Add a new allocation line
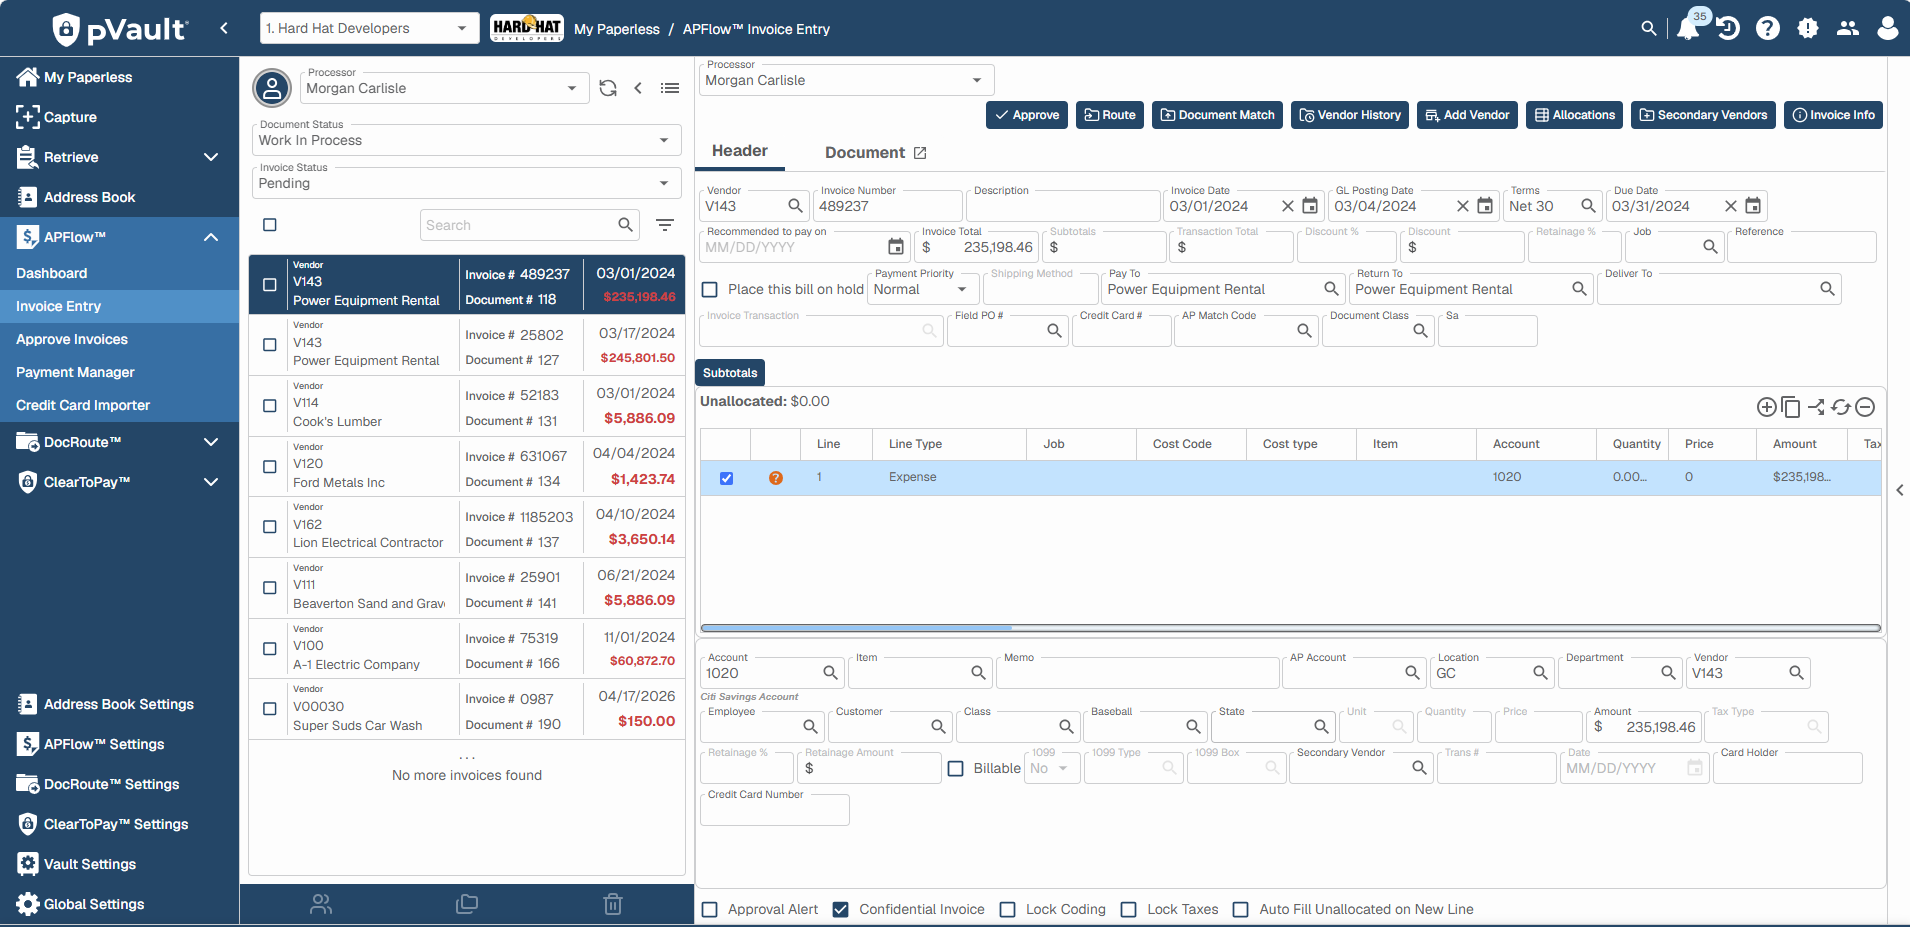1910x927 pixels. tap(1767, 407)
